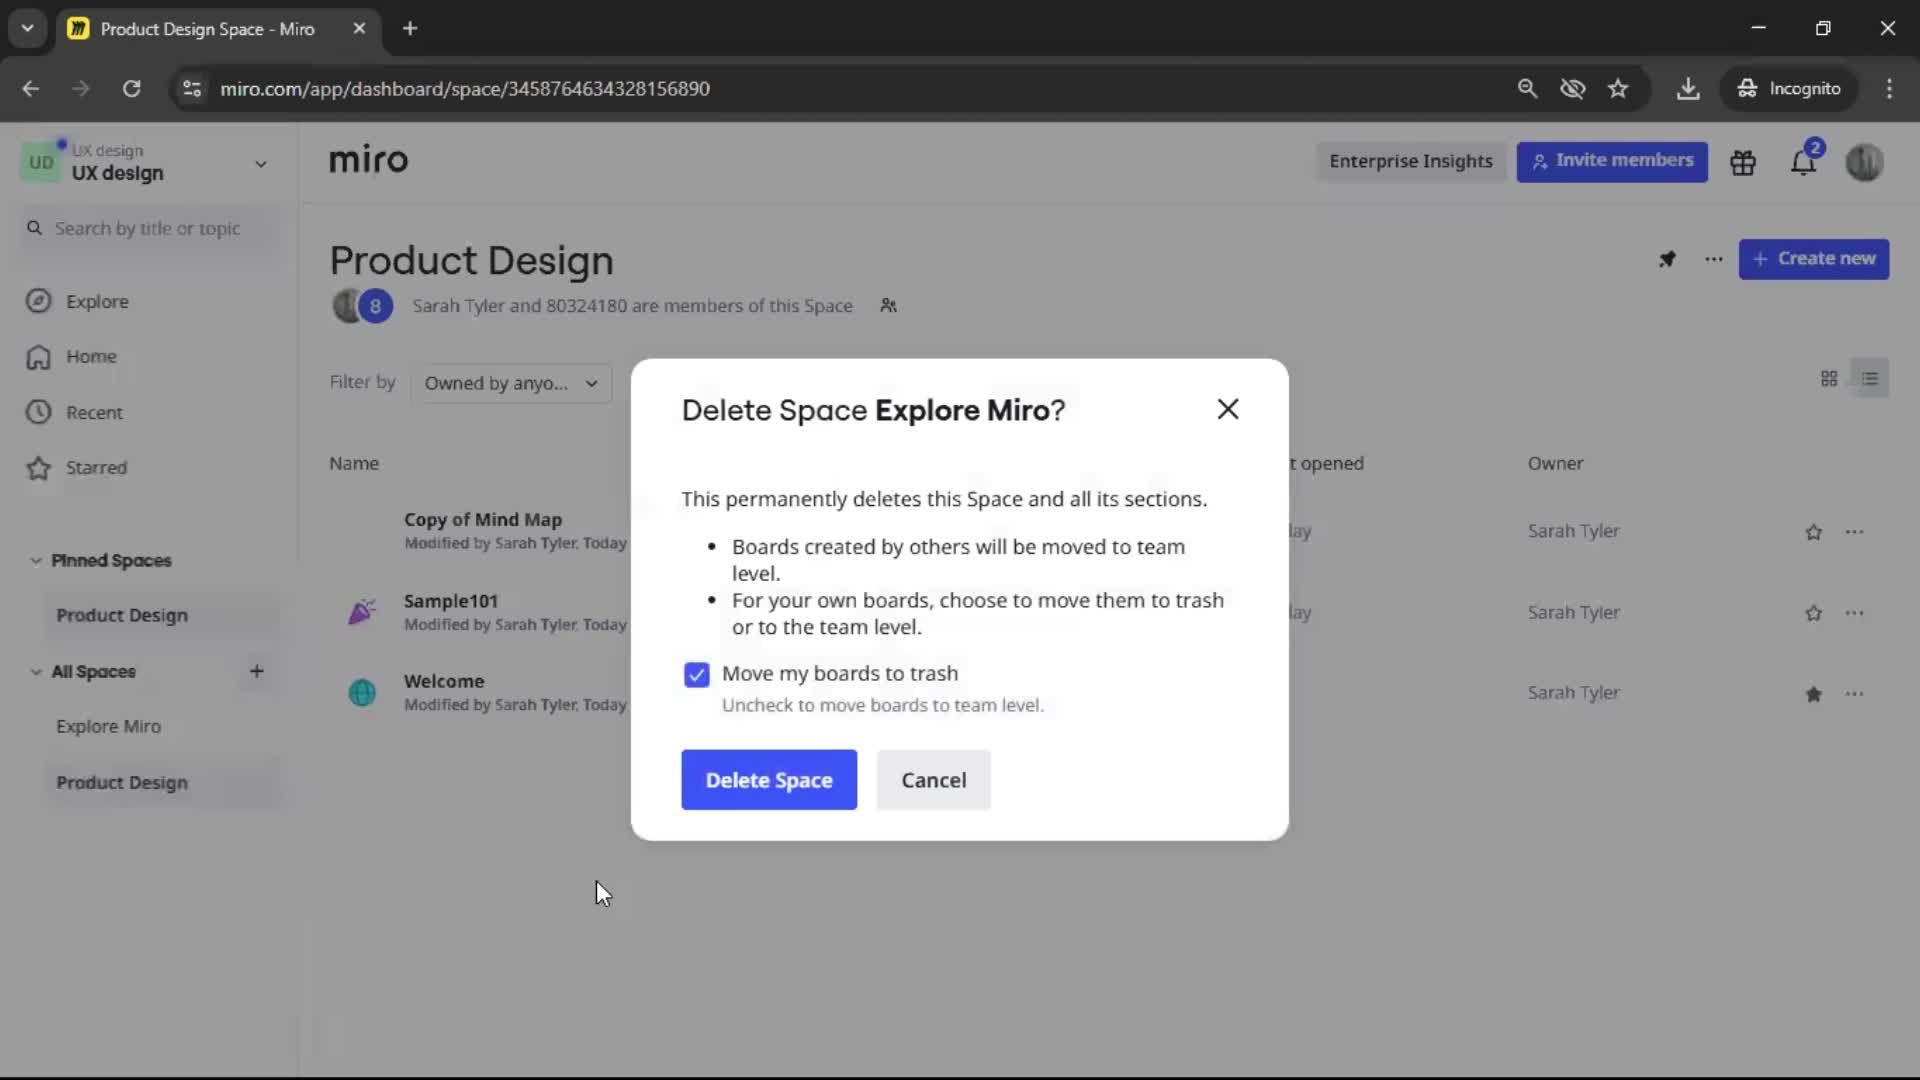Sort by Name column header
Viewport: 1920px width, 1080px height.
point(354,464)
